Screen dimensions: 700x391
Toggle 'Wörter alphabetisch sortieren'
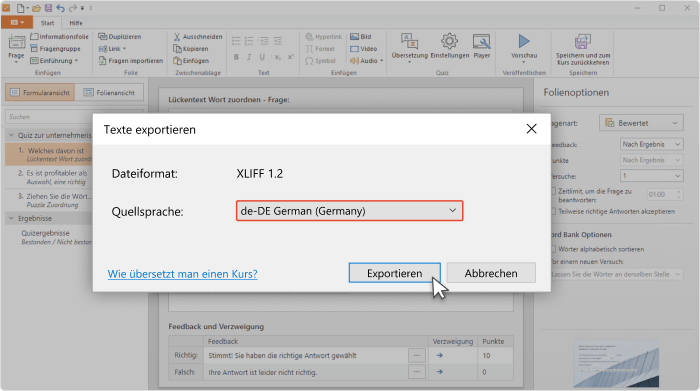click(x=554, y=249)
